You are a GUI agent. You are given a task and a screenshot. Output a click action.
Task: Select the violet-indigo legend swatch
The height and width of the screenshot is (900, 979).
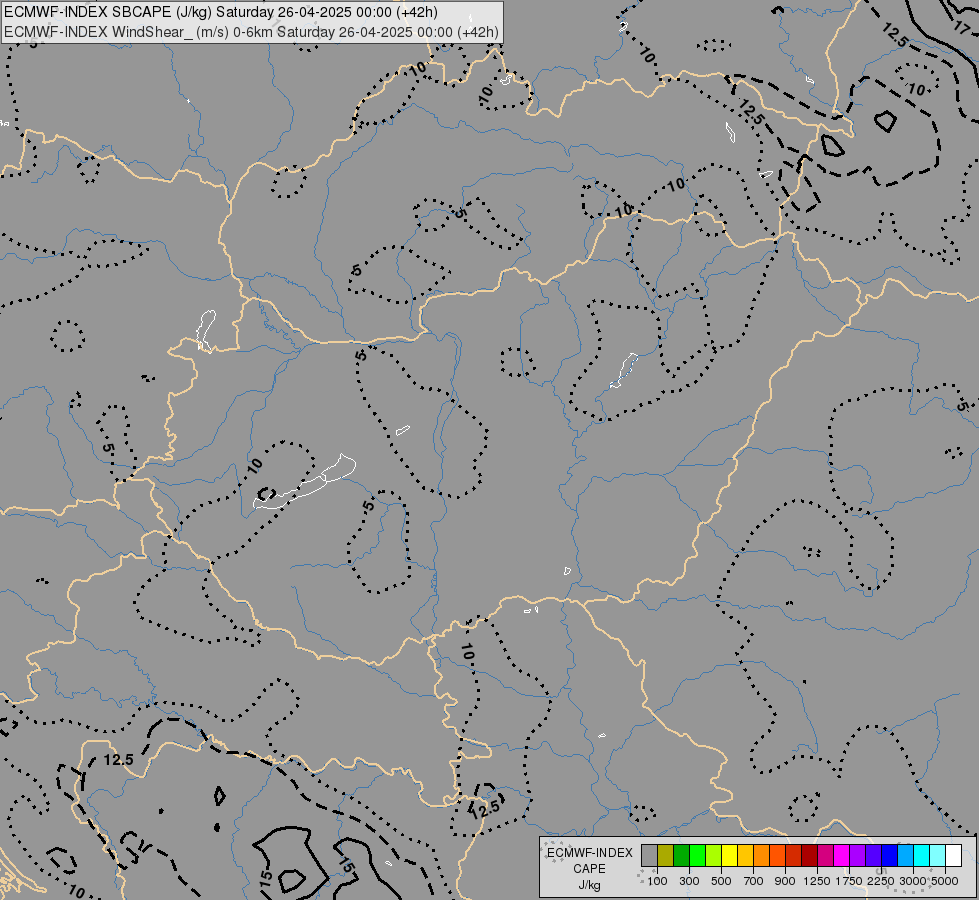pos(873,856)
